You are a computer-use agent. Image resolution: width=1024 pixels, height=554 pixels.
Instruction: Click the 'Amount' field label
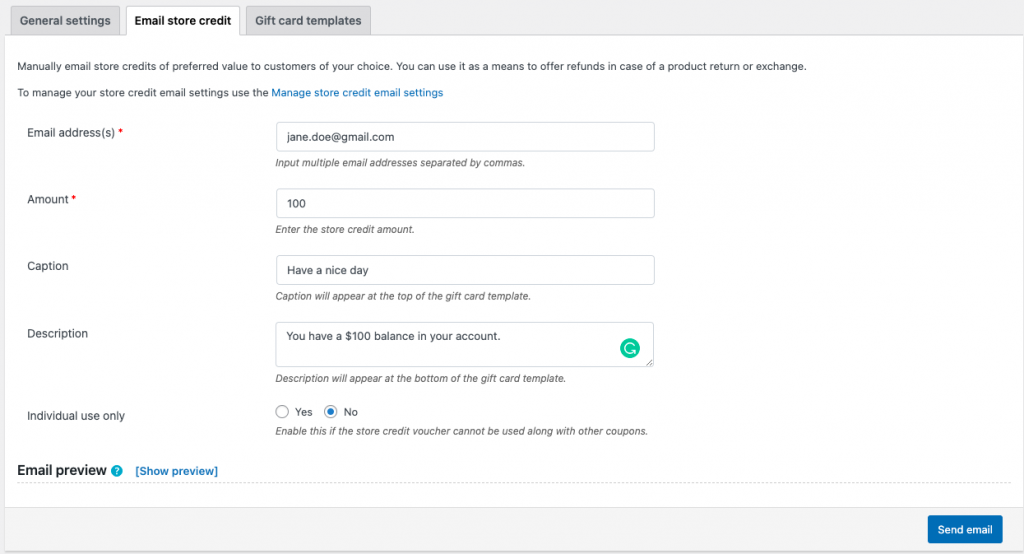point(48,199)
